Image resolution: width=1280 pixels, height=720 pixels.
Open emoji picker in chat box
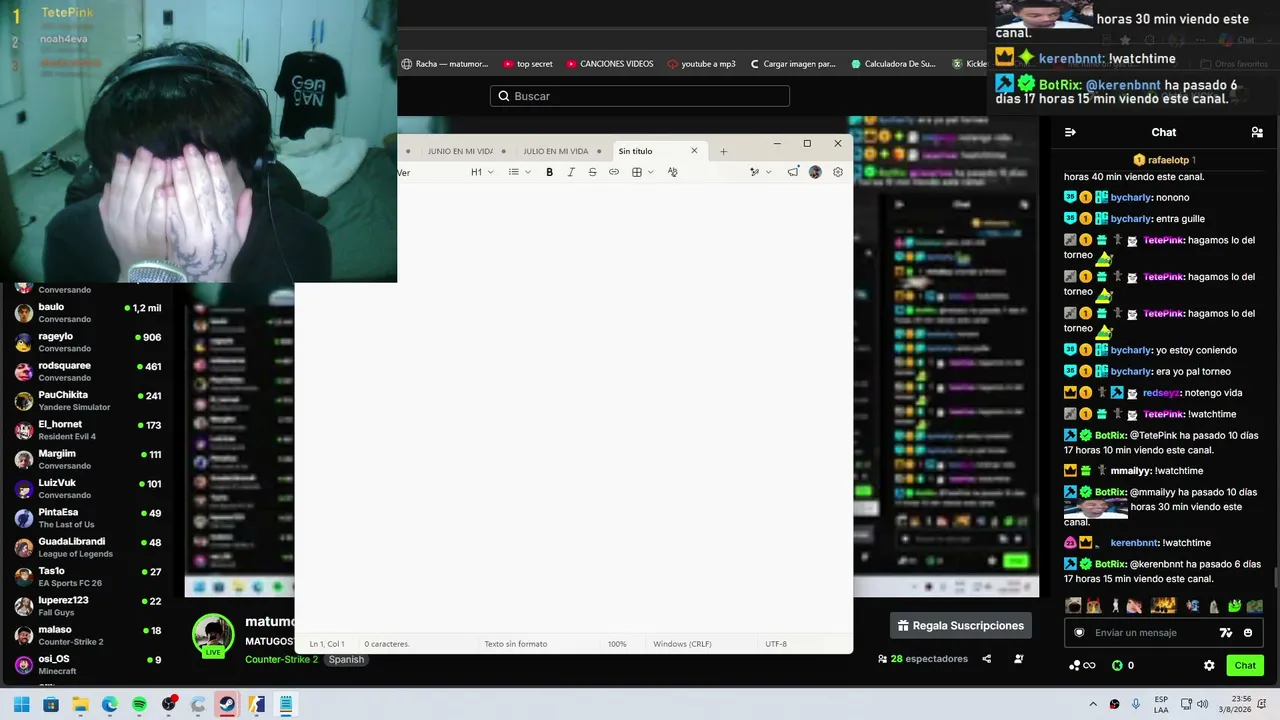tap(1248, 633)
